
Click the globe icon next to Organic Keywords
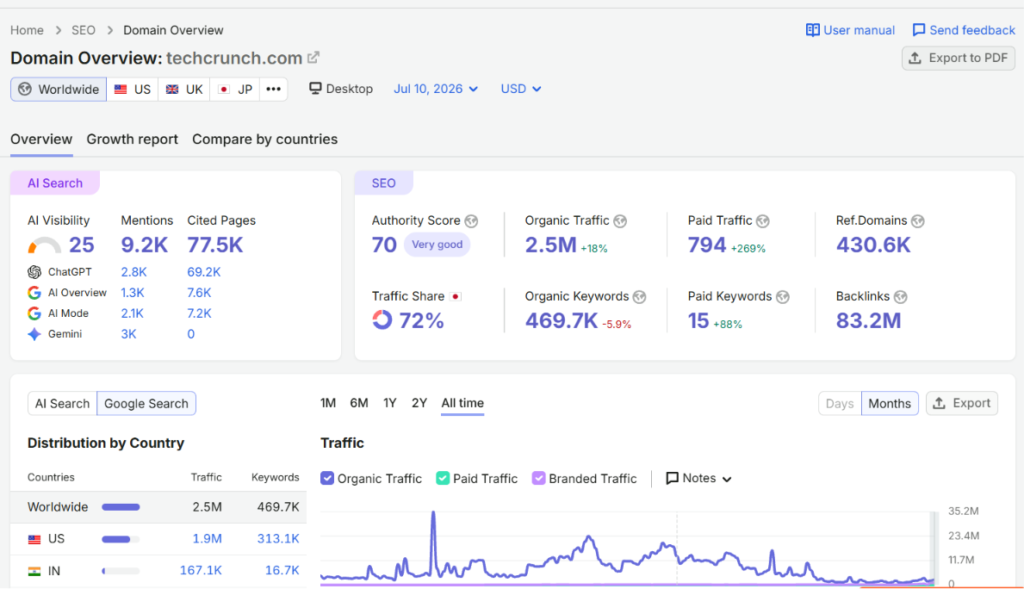pyautogui.click(x=639, y=297)
